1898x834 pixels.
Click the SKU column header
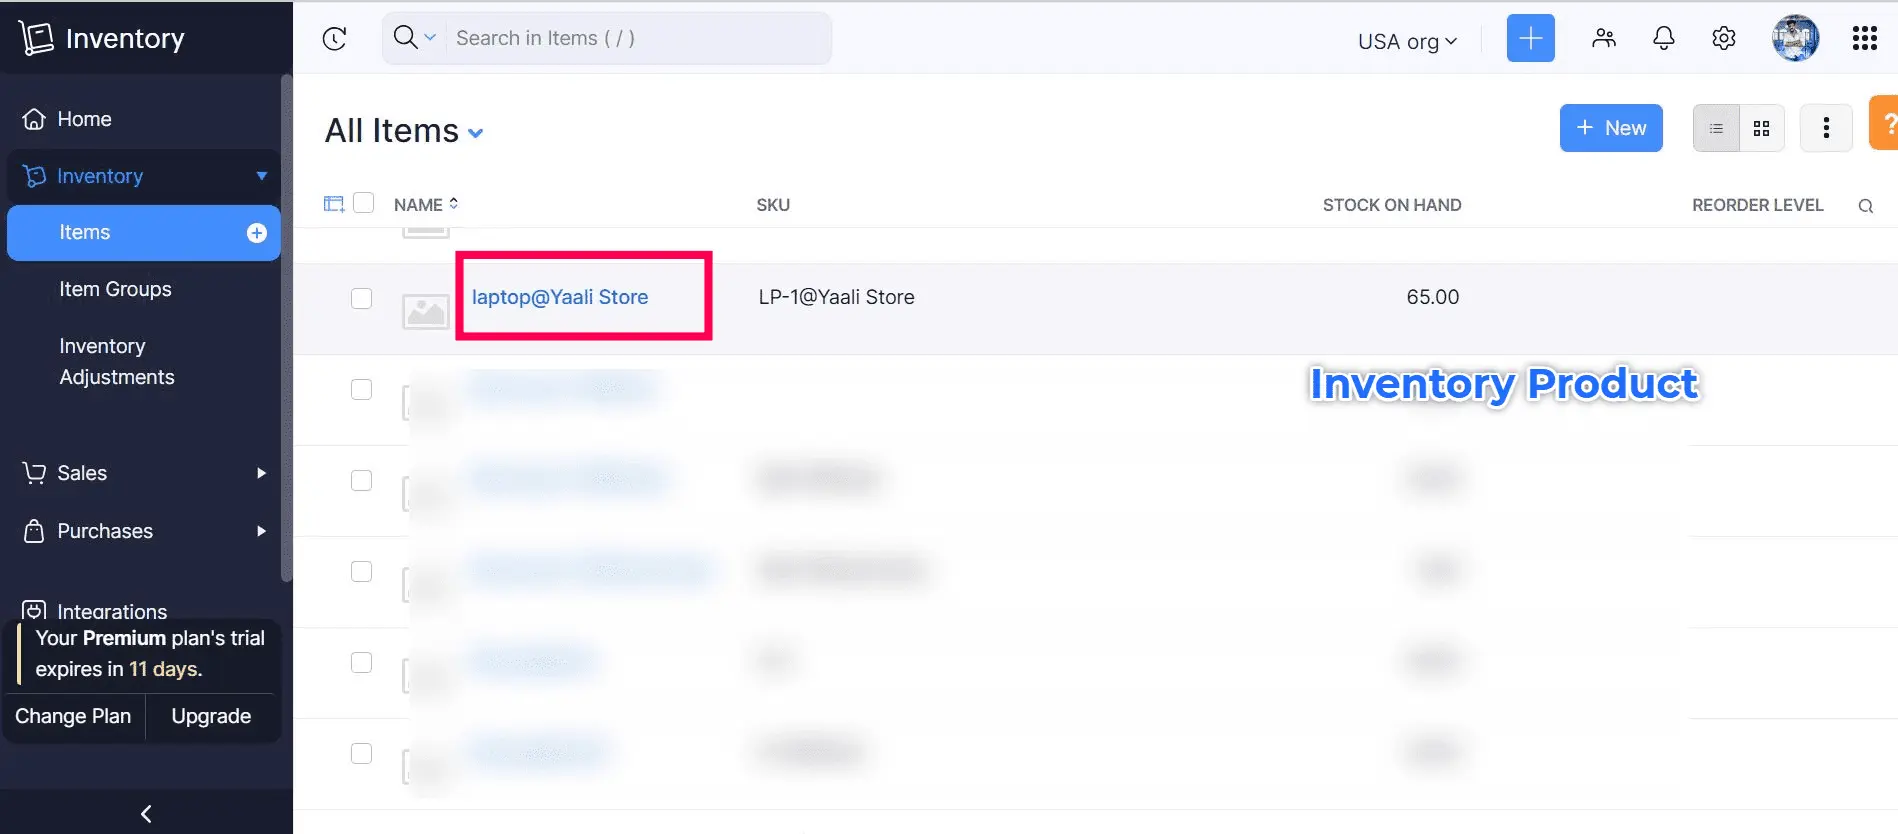pyautogui.click(x=773, y=205)
